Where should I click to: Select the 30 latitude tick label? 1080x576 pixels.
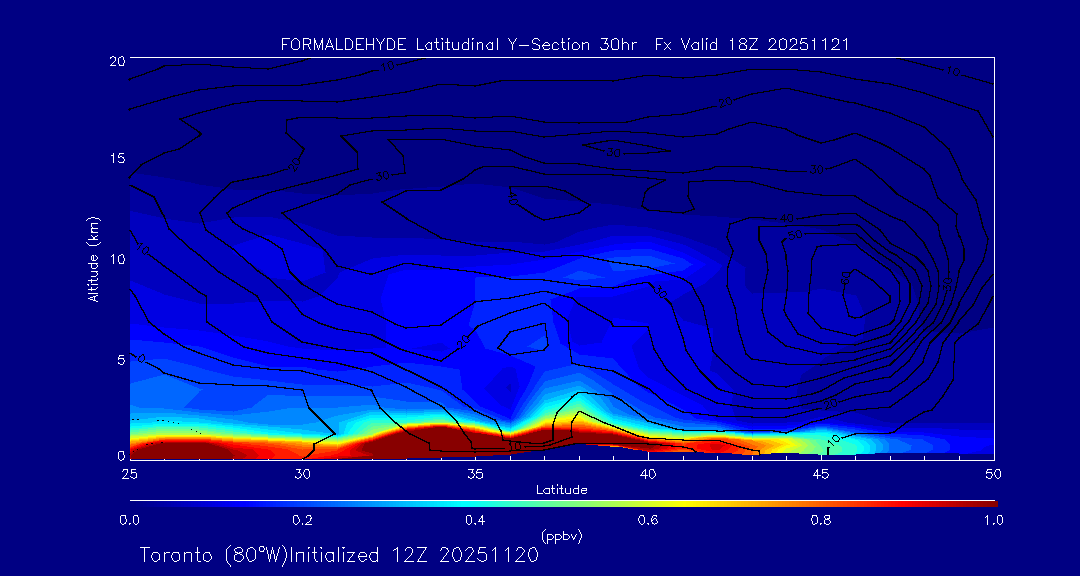point(302,473)
